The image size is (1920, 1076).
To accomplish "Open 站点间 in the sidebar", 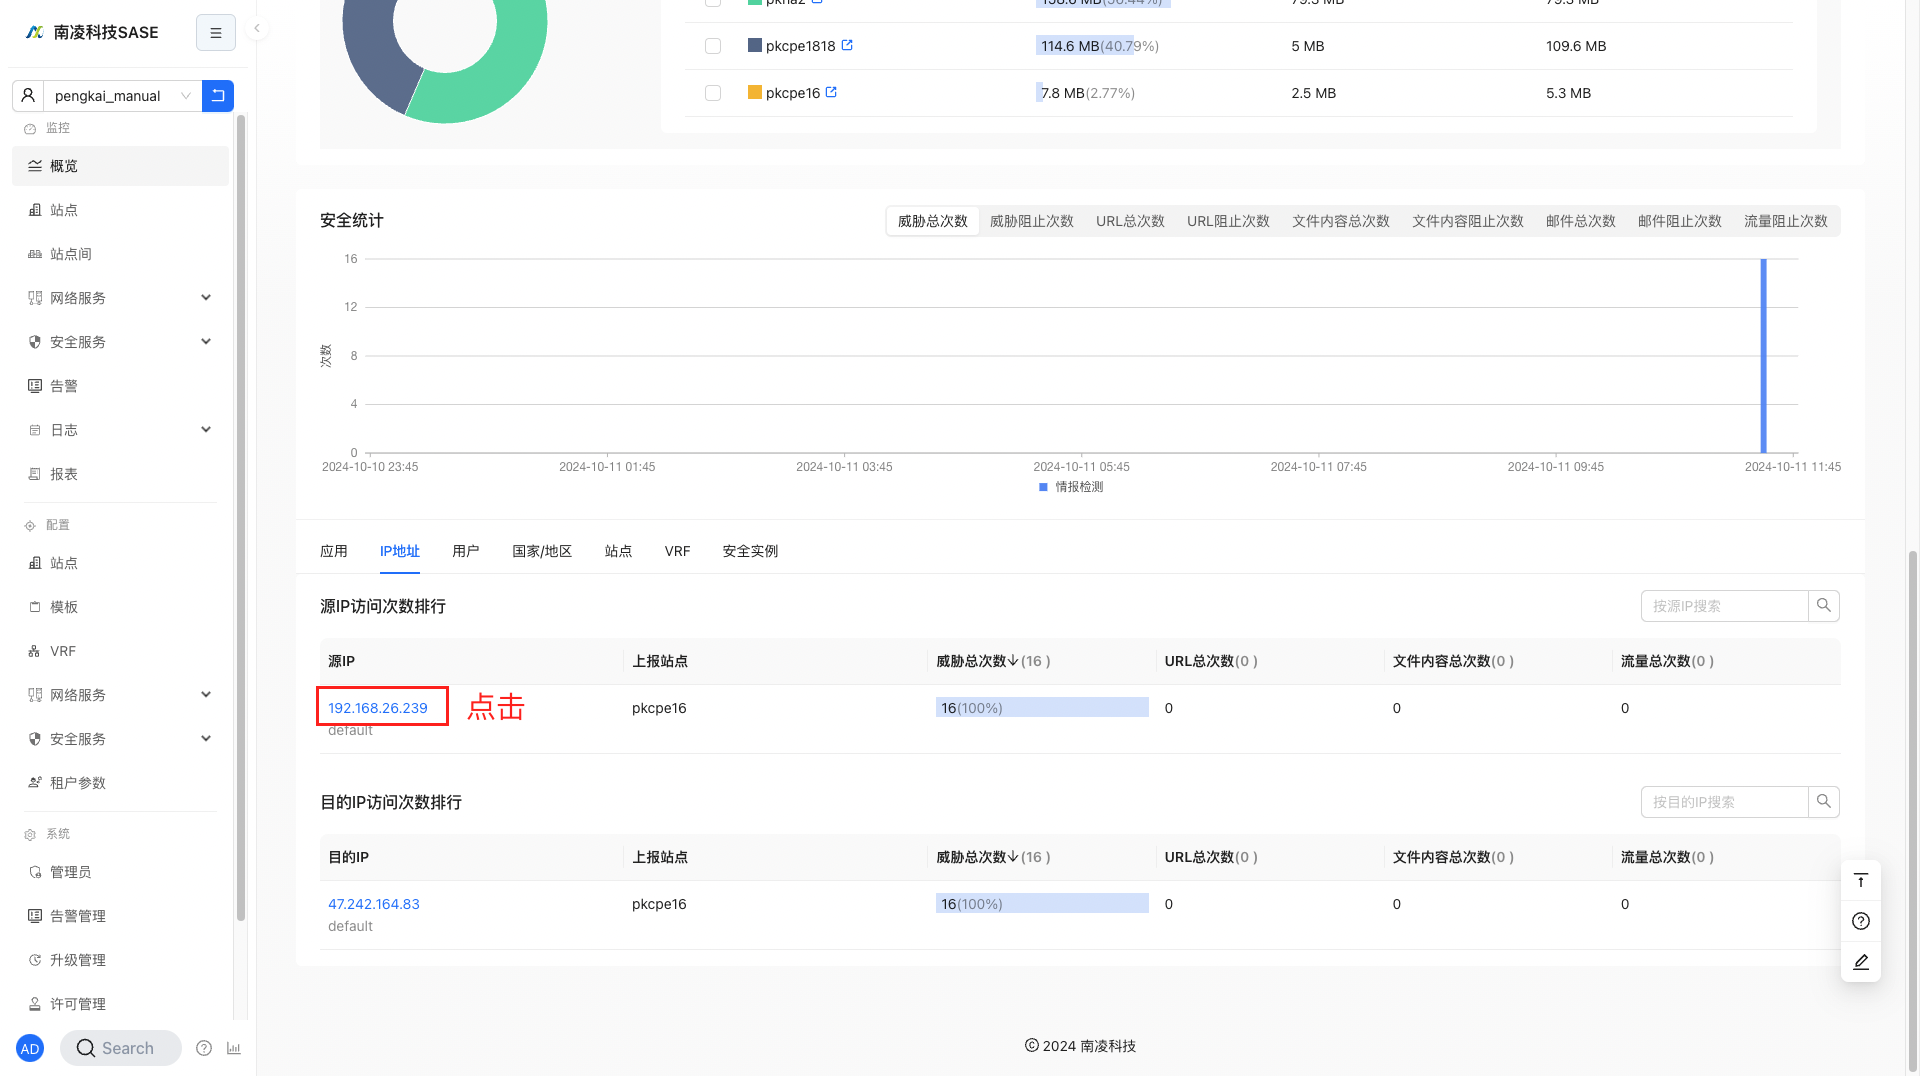I will pyautogui.click(x=120, y=254).
